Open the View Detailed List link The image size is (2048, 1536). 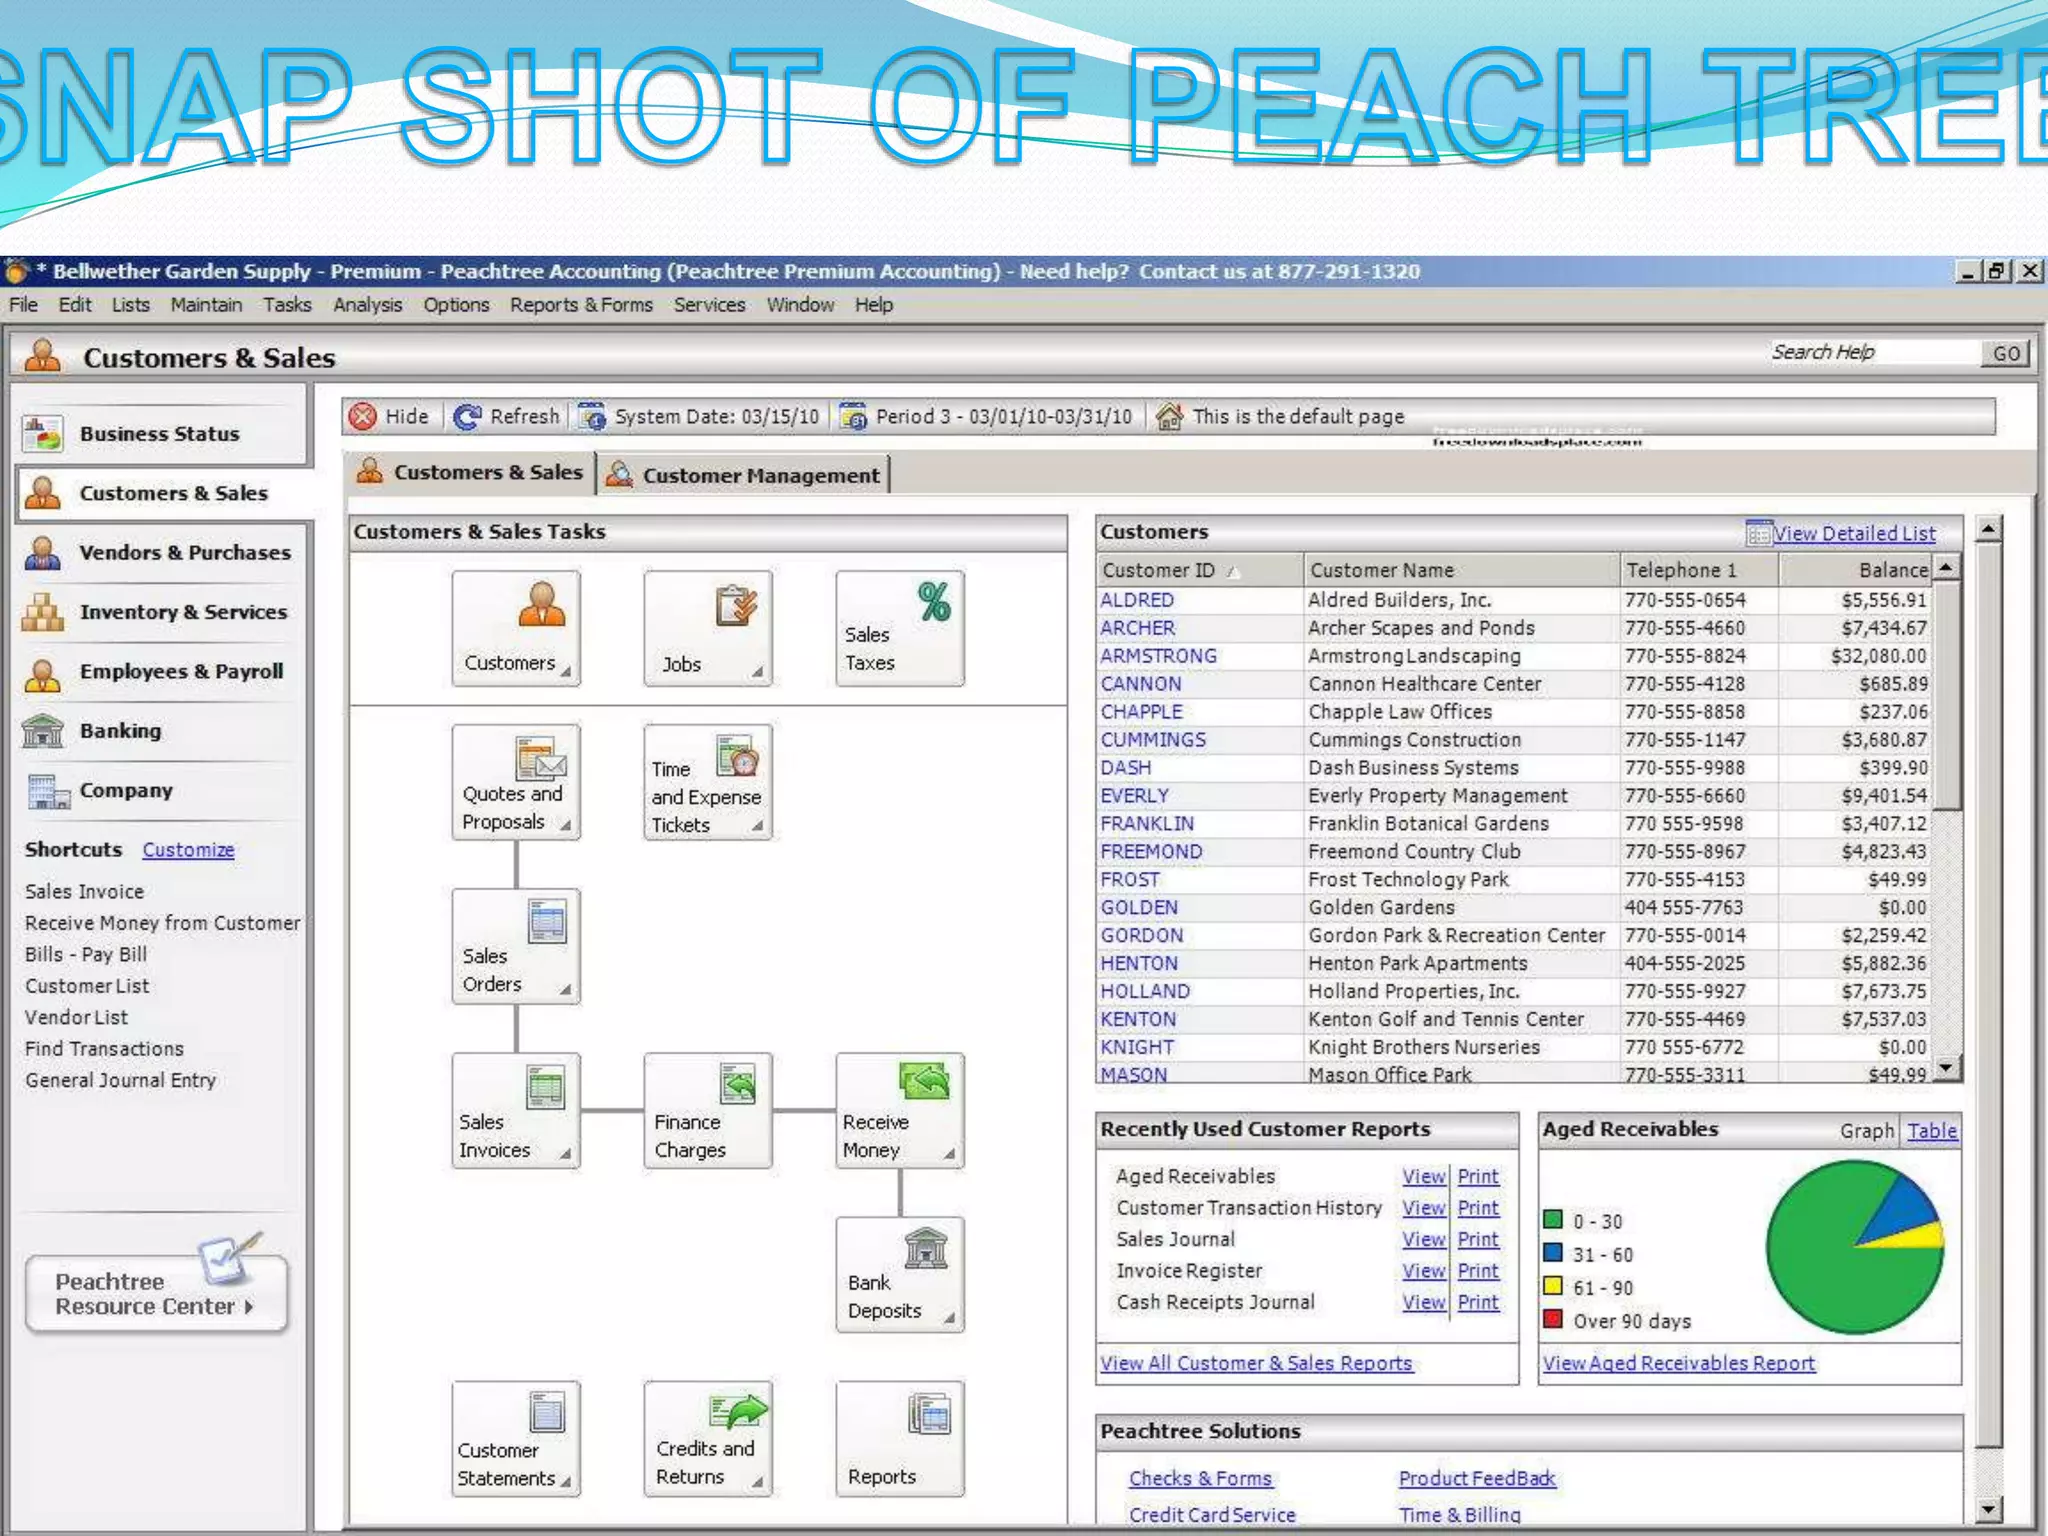click(x=1853, y=533)
